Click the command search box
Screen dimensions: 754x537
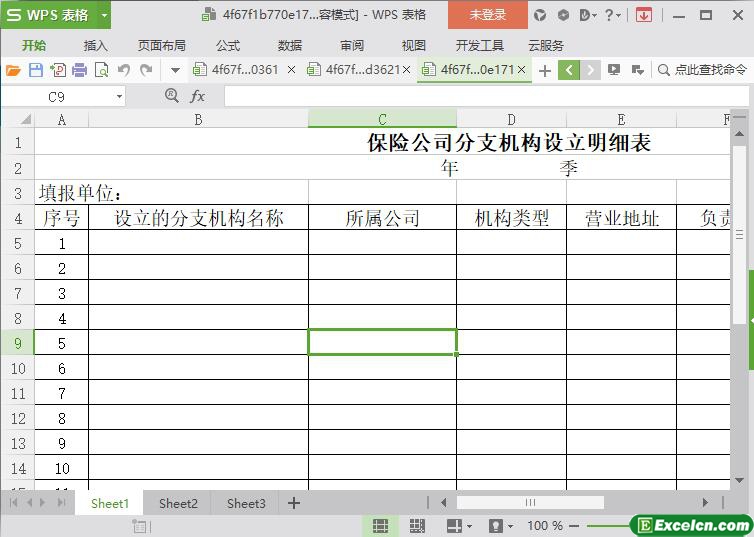pyautogui.click(x=702, y=70)
